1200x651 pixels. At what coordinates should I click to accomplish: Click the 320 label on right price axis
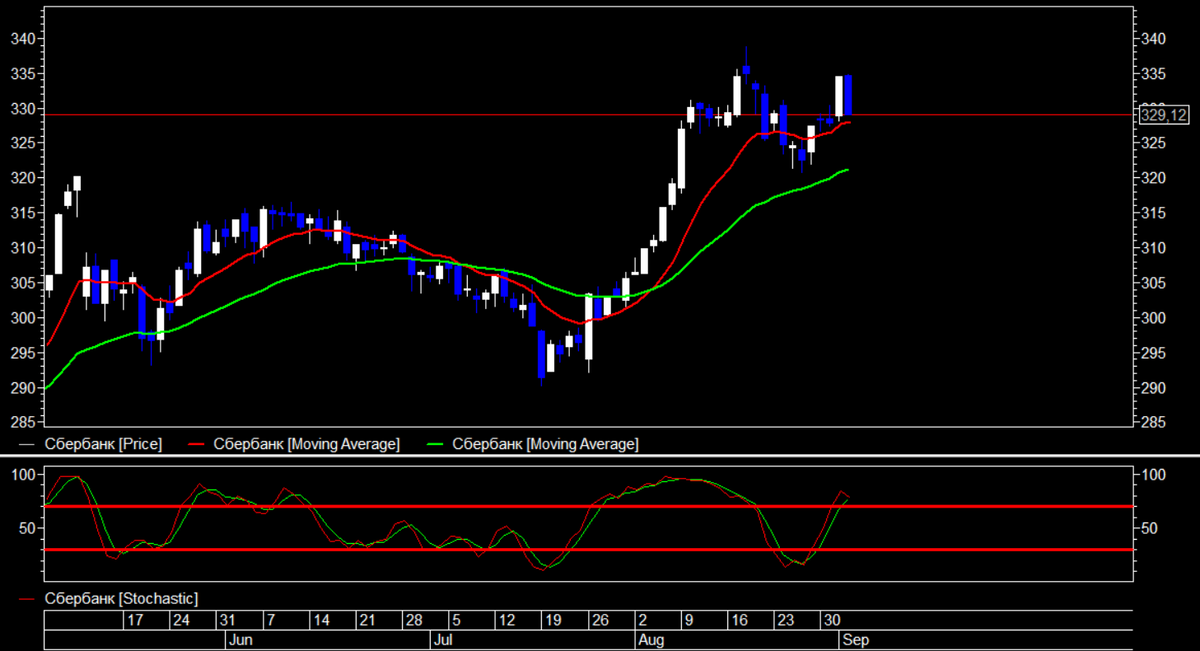coord(1154,179)
